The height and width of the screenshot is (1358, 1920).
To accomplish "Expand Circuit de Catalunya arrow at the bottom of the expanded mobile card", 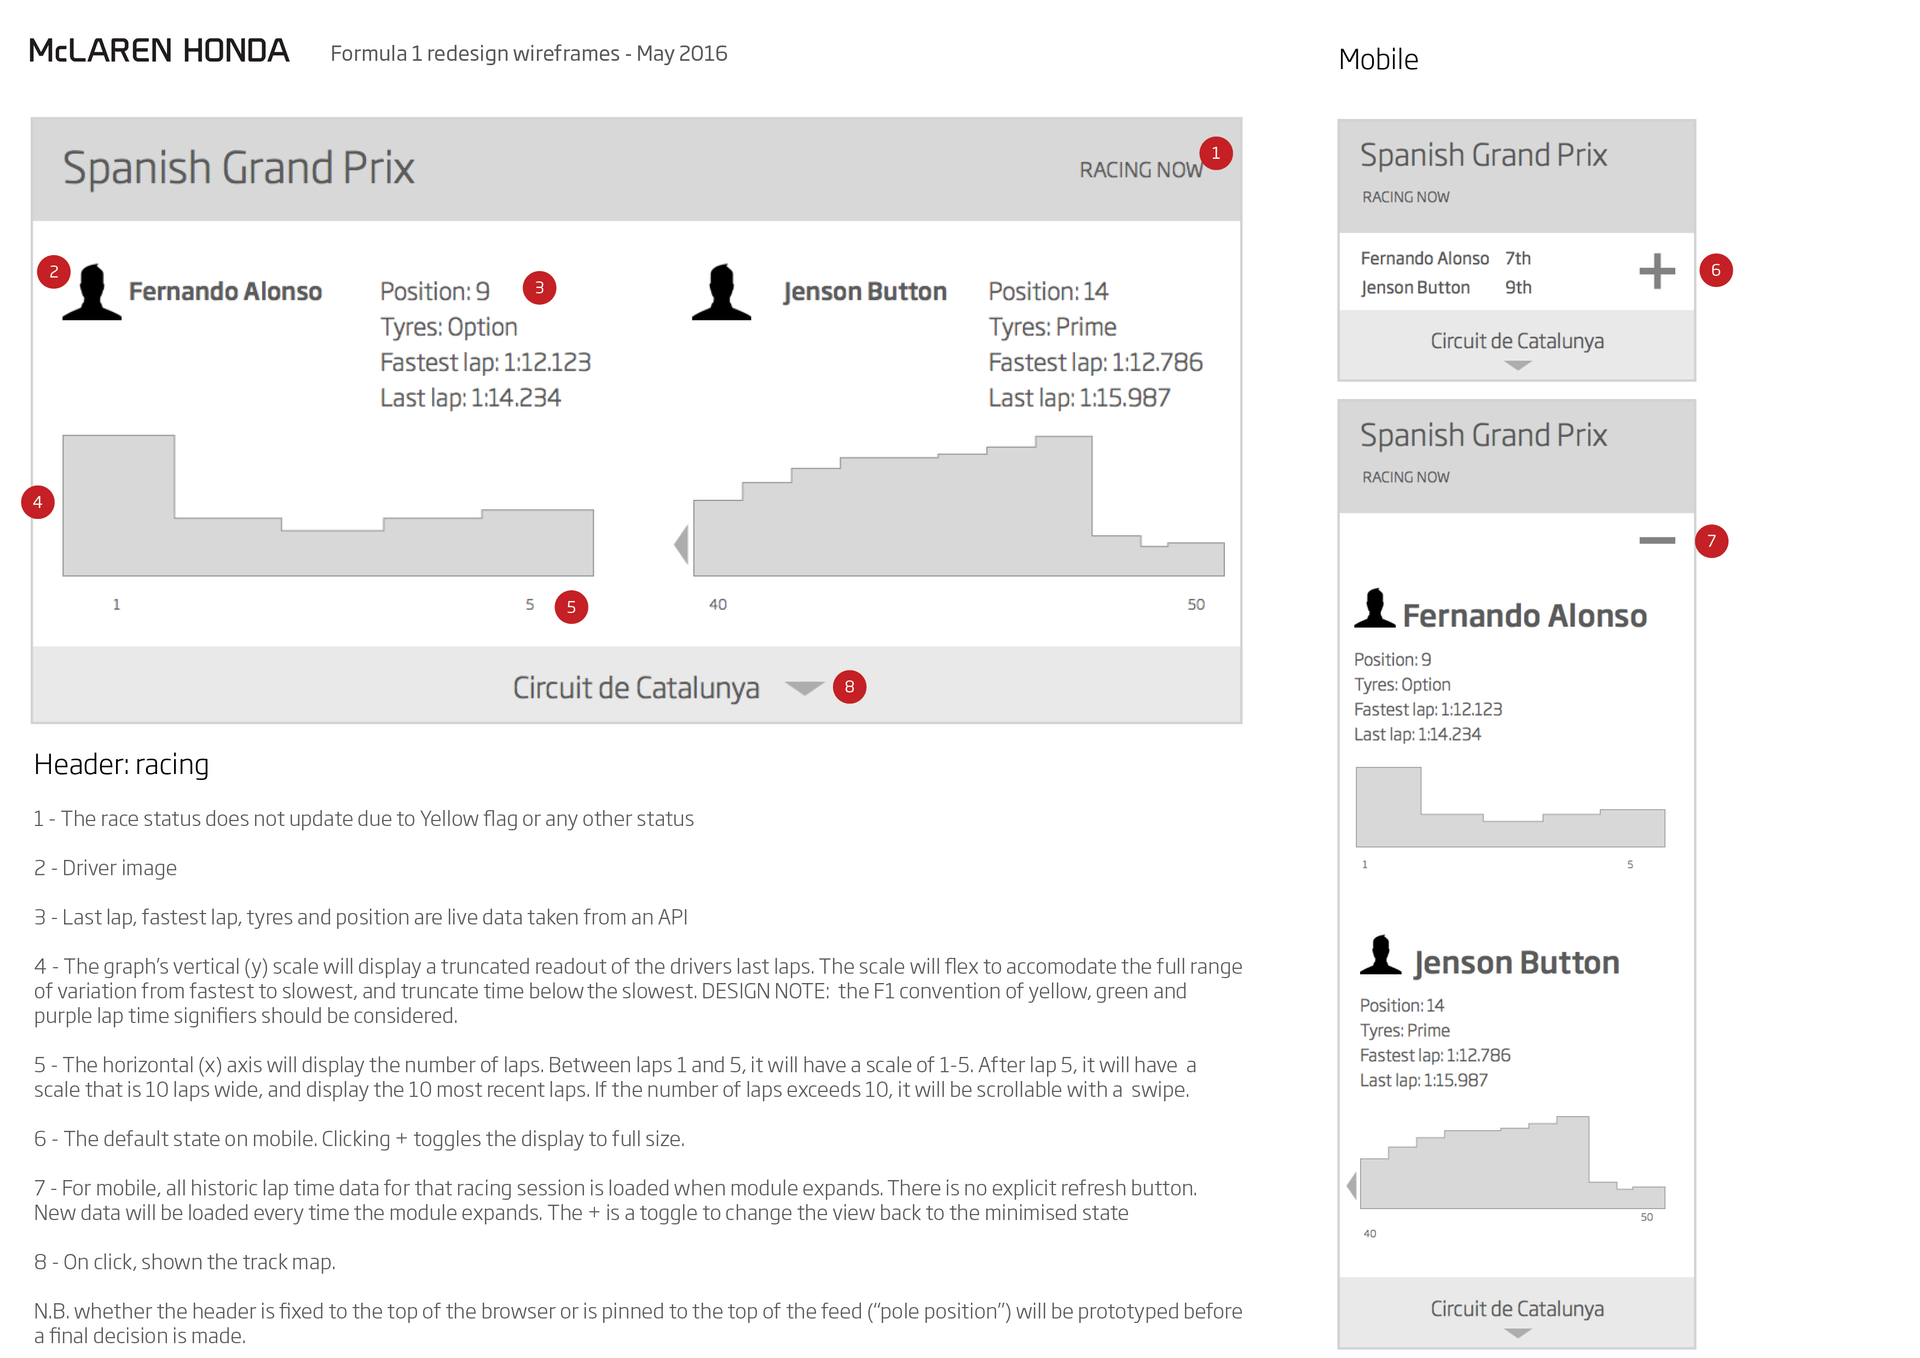I will coord(1517,1333).
